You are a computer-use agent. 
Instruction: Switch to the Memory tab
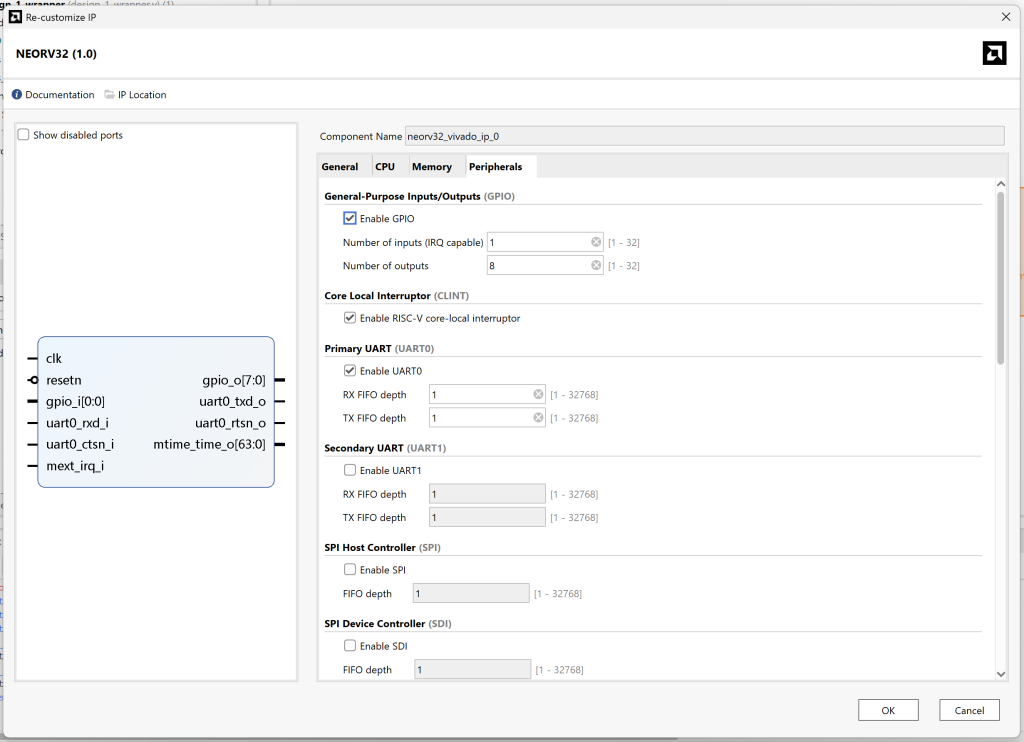(432, 167)
